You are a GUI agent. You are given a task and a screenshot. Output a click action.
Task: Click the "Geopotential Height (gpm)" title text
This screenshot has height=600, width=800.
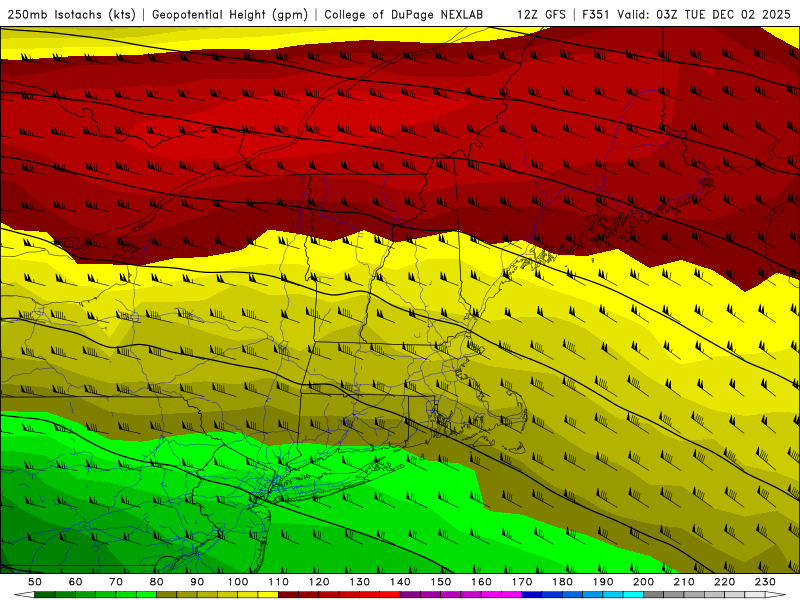(x=230, y=14)
